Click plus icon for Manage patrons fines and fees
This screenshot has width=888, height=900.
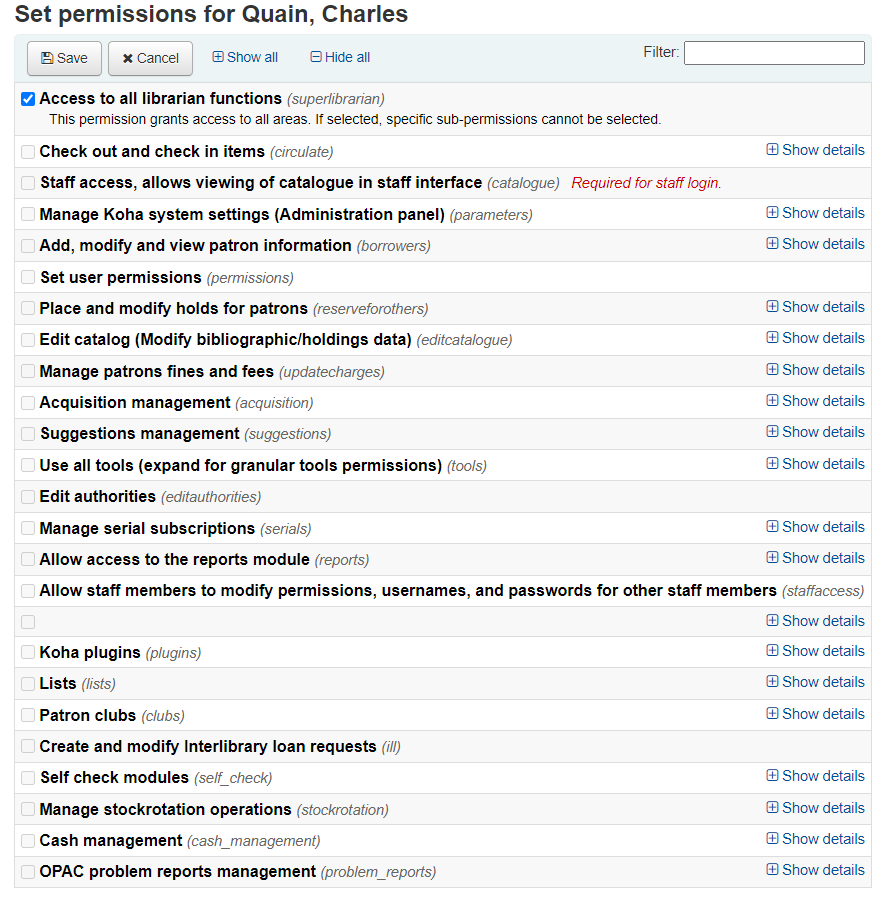(773, 370)
